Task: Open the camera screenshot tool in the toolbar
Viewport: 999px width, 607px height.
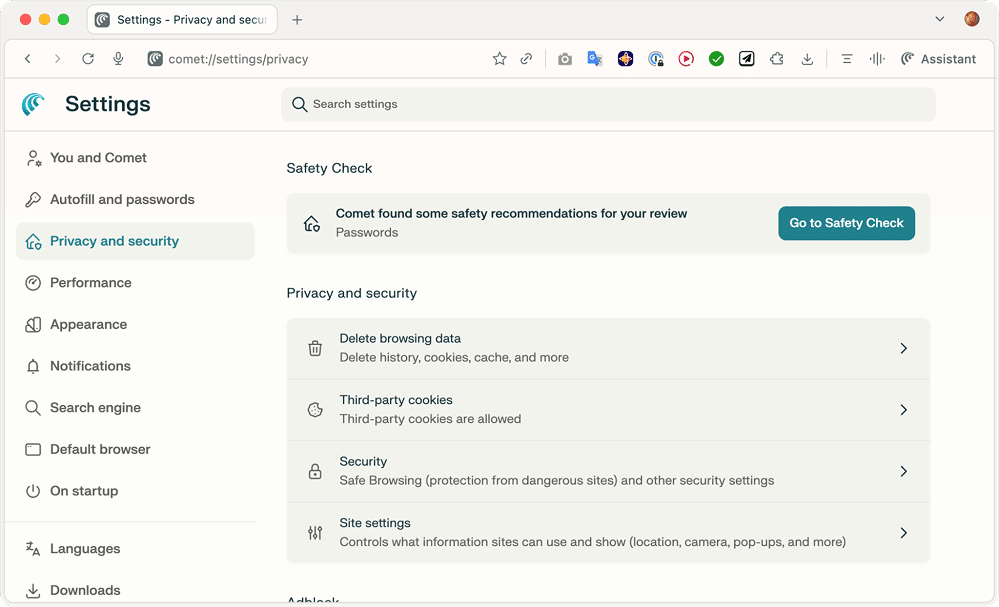Action: 564,59
